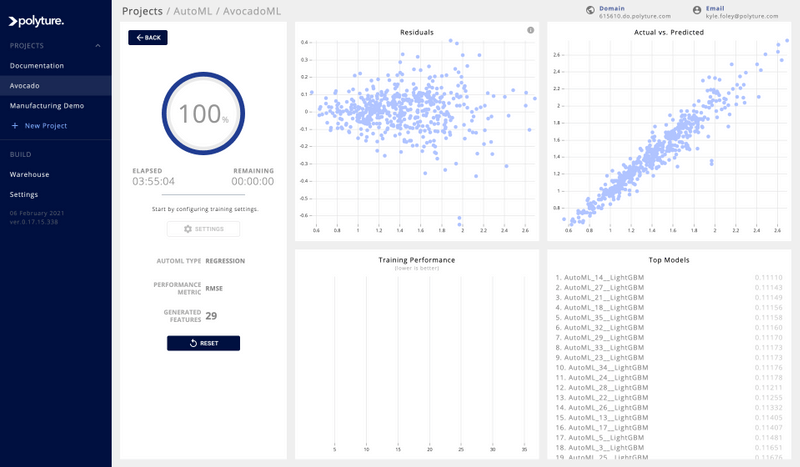Open Settings in the sidebar
This screenshot has height=467, width=800.
pos(24,194)
